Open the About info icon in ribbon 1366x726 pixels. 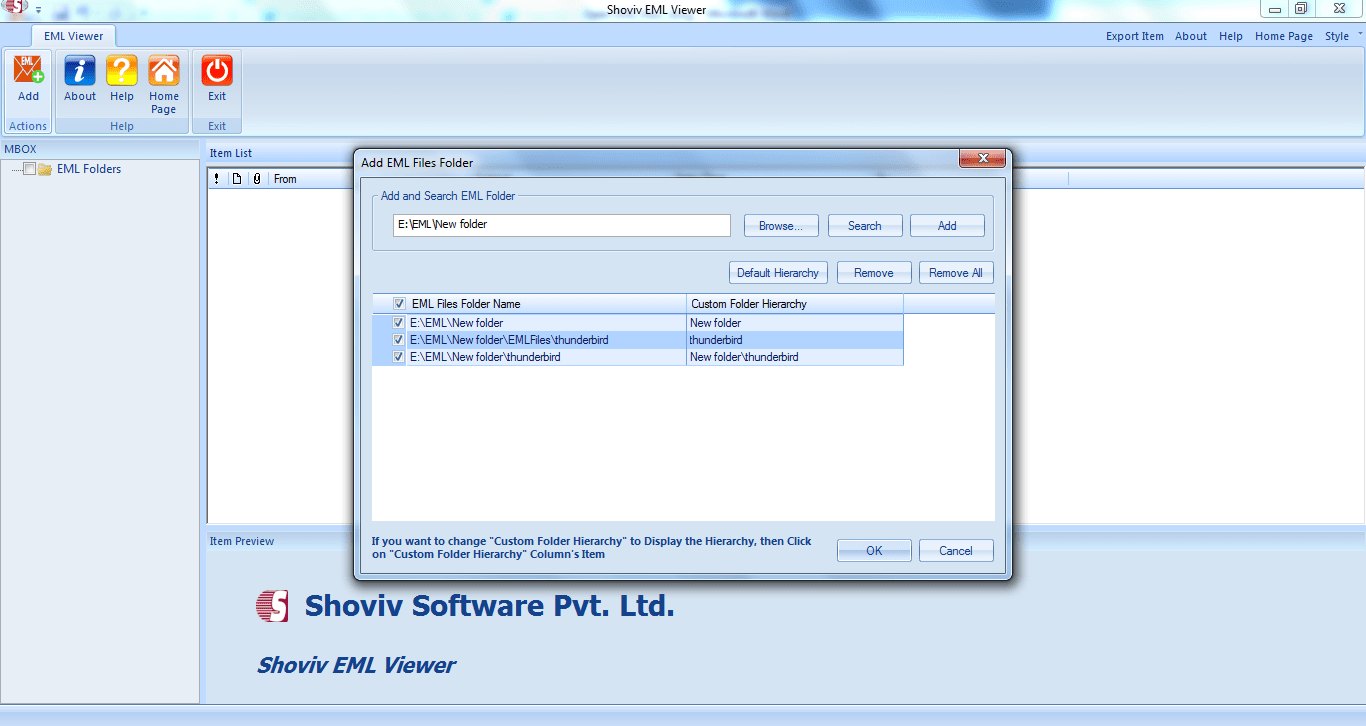[80, 70]
